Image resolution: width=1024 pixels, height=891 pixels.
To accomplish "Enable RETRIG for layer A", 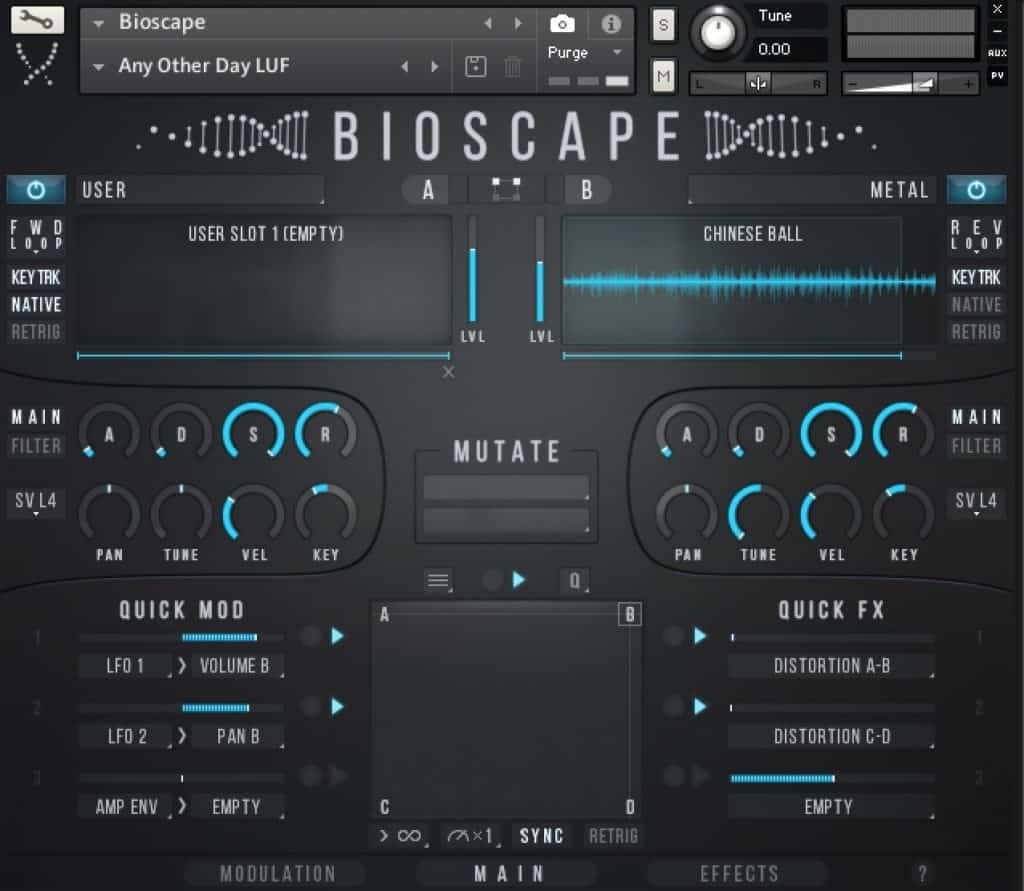I will (x=36, y=332).
